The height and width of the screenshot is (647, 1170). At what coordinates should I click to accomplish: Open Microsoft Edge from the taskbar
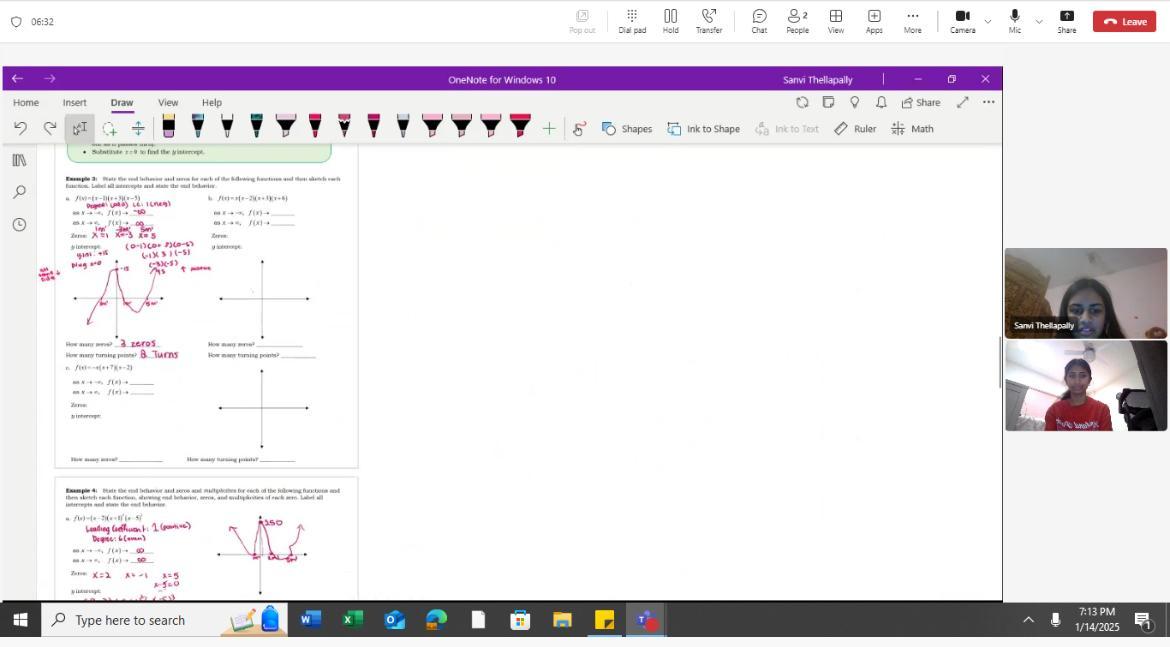(437, 619)
